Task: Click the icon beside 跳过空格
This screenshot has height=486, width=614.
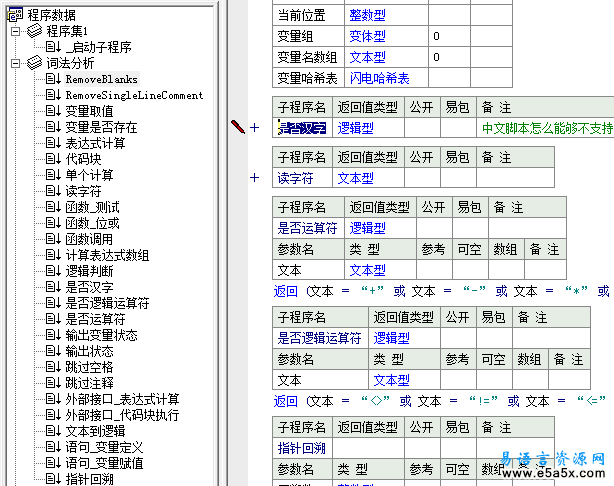Action: coord(53,367)
